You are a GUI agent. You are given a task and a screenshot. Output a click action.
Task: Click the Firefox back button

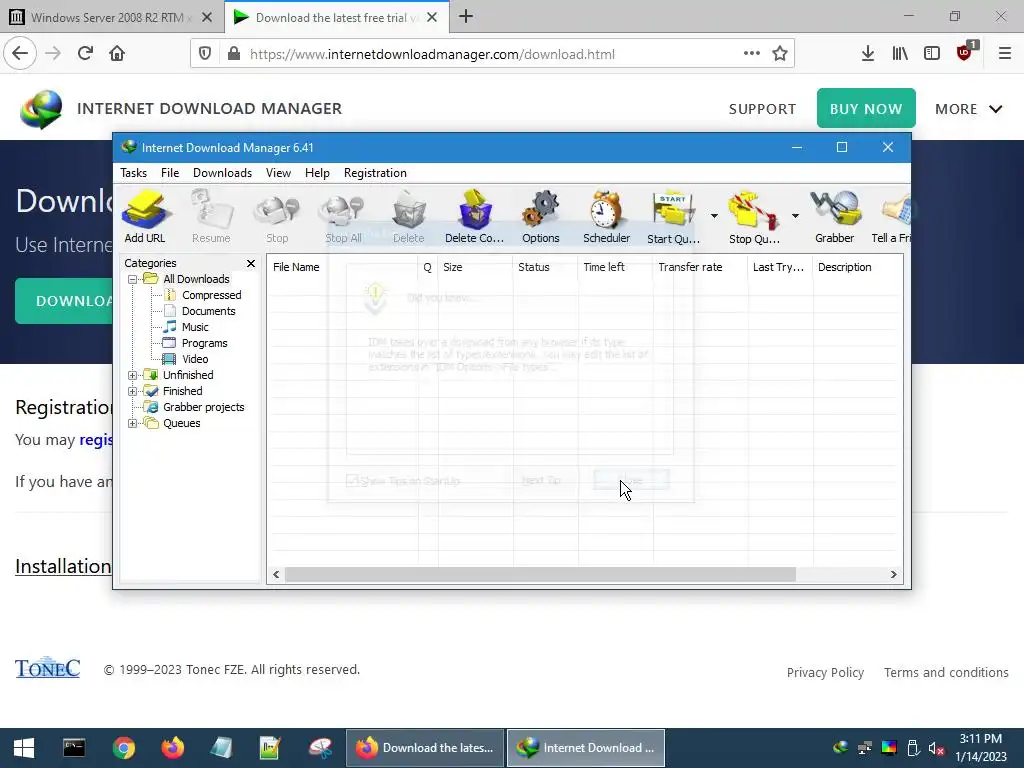[20, 54]
